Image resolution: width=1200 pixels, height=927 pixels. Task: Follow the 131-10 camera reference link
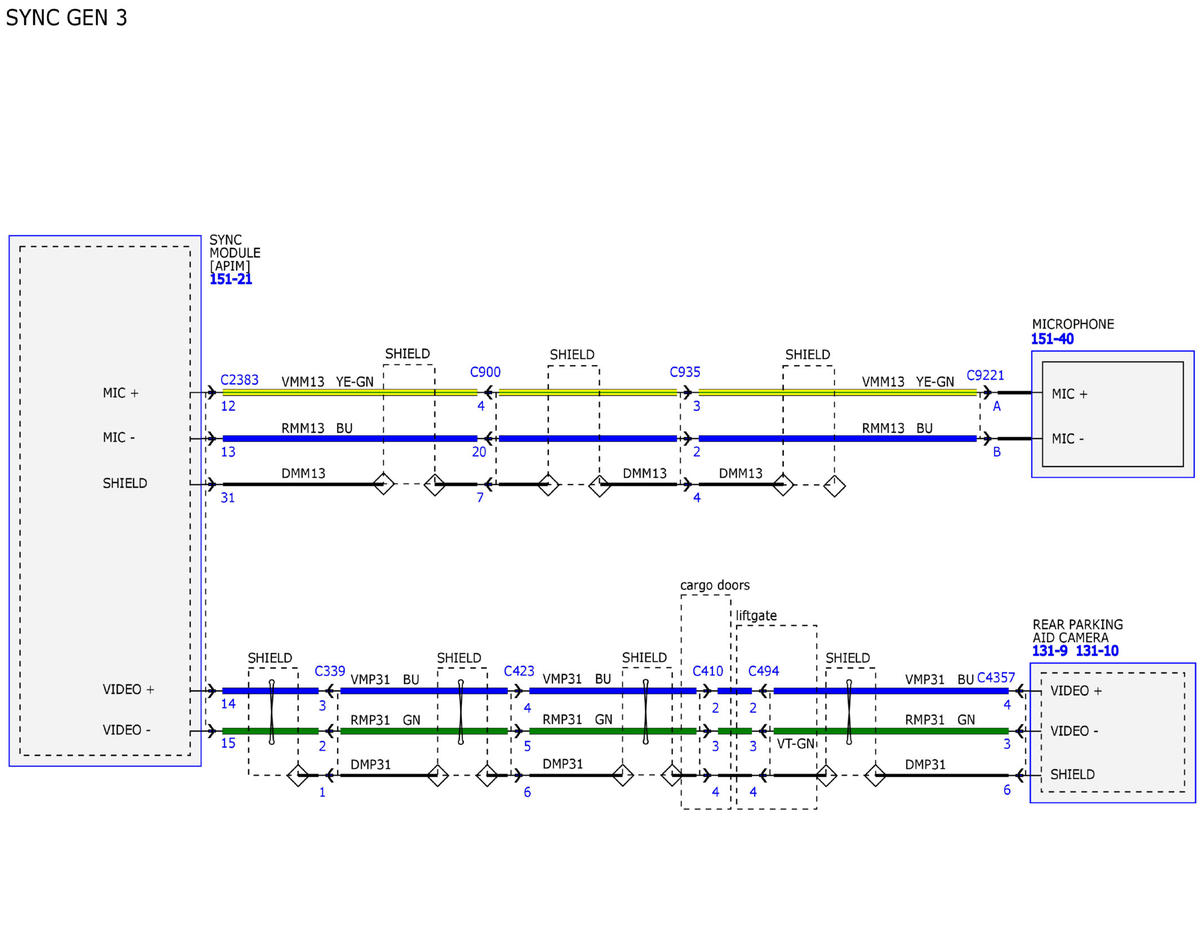pos(1097,651)
